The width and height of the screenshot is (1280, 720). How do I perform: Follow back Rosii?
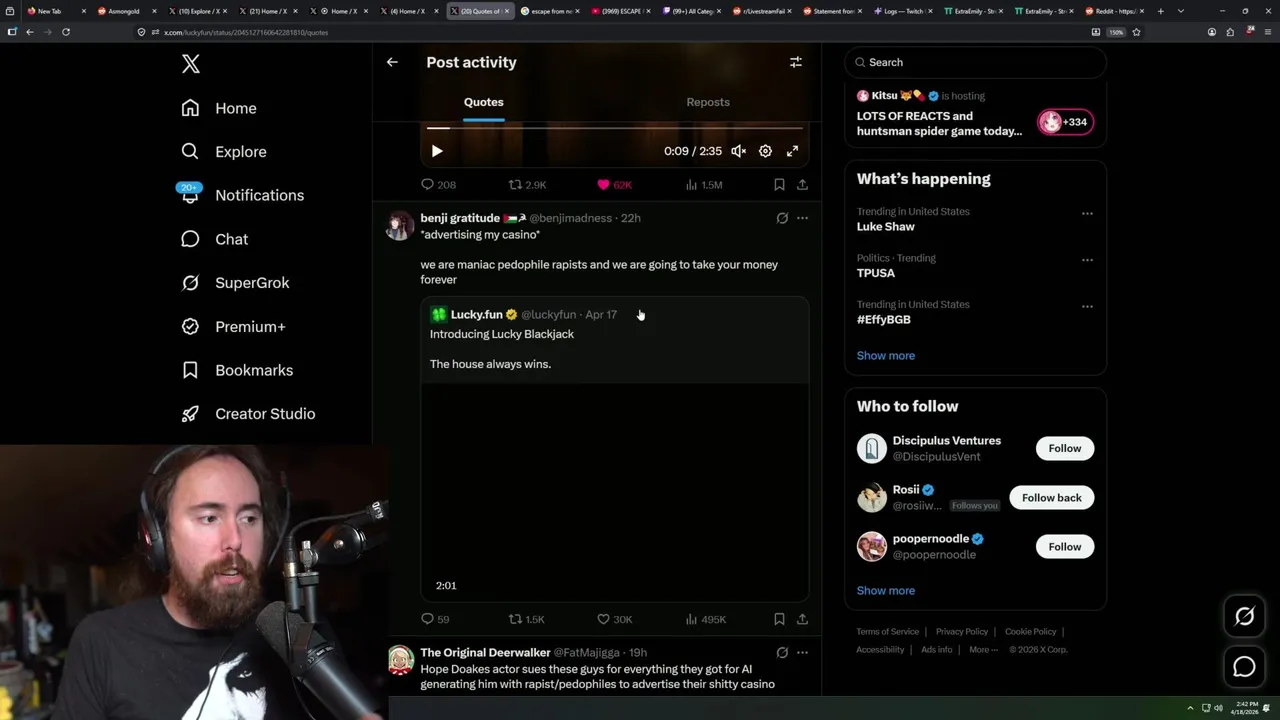tap(1052, 498)
